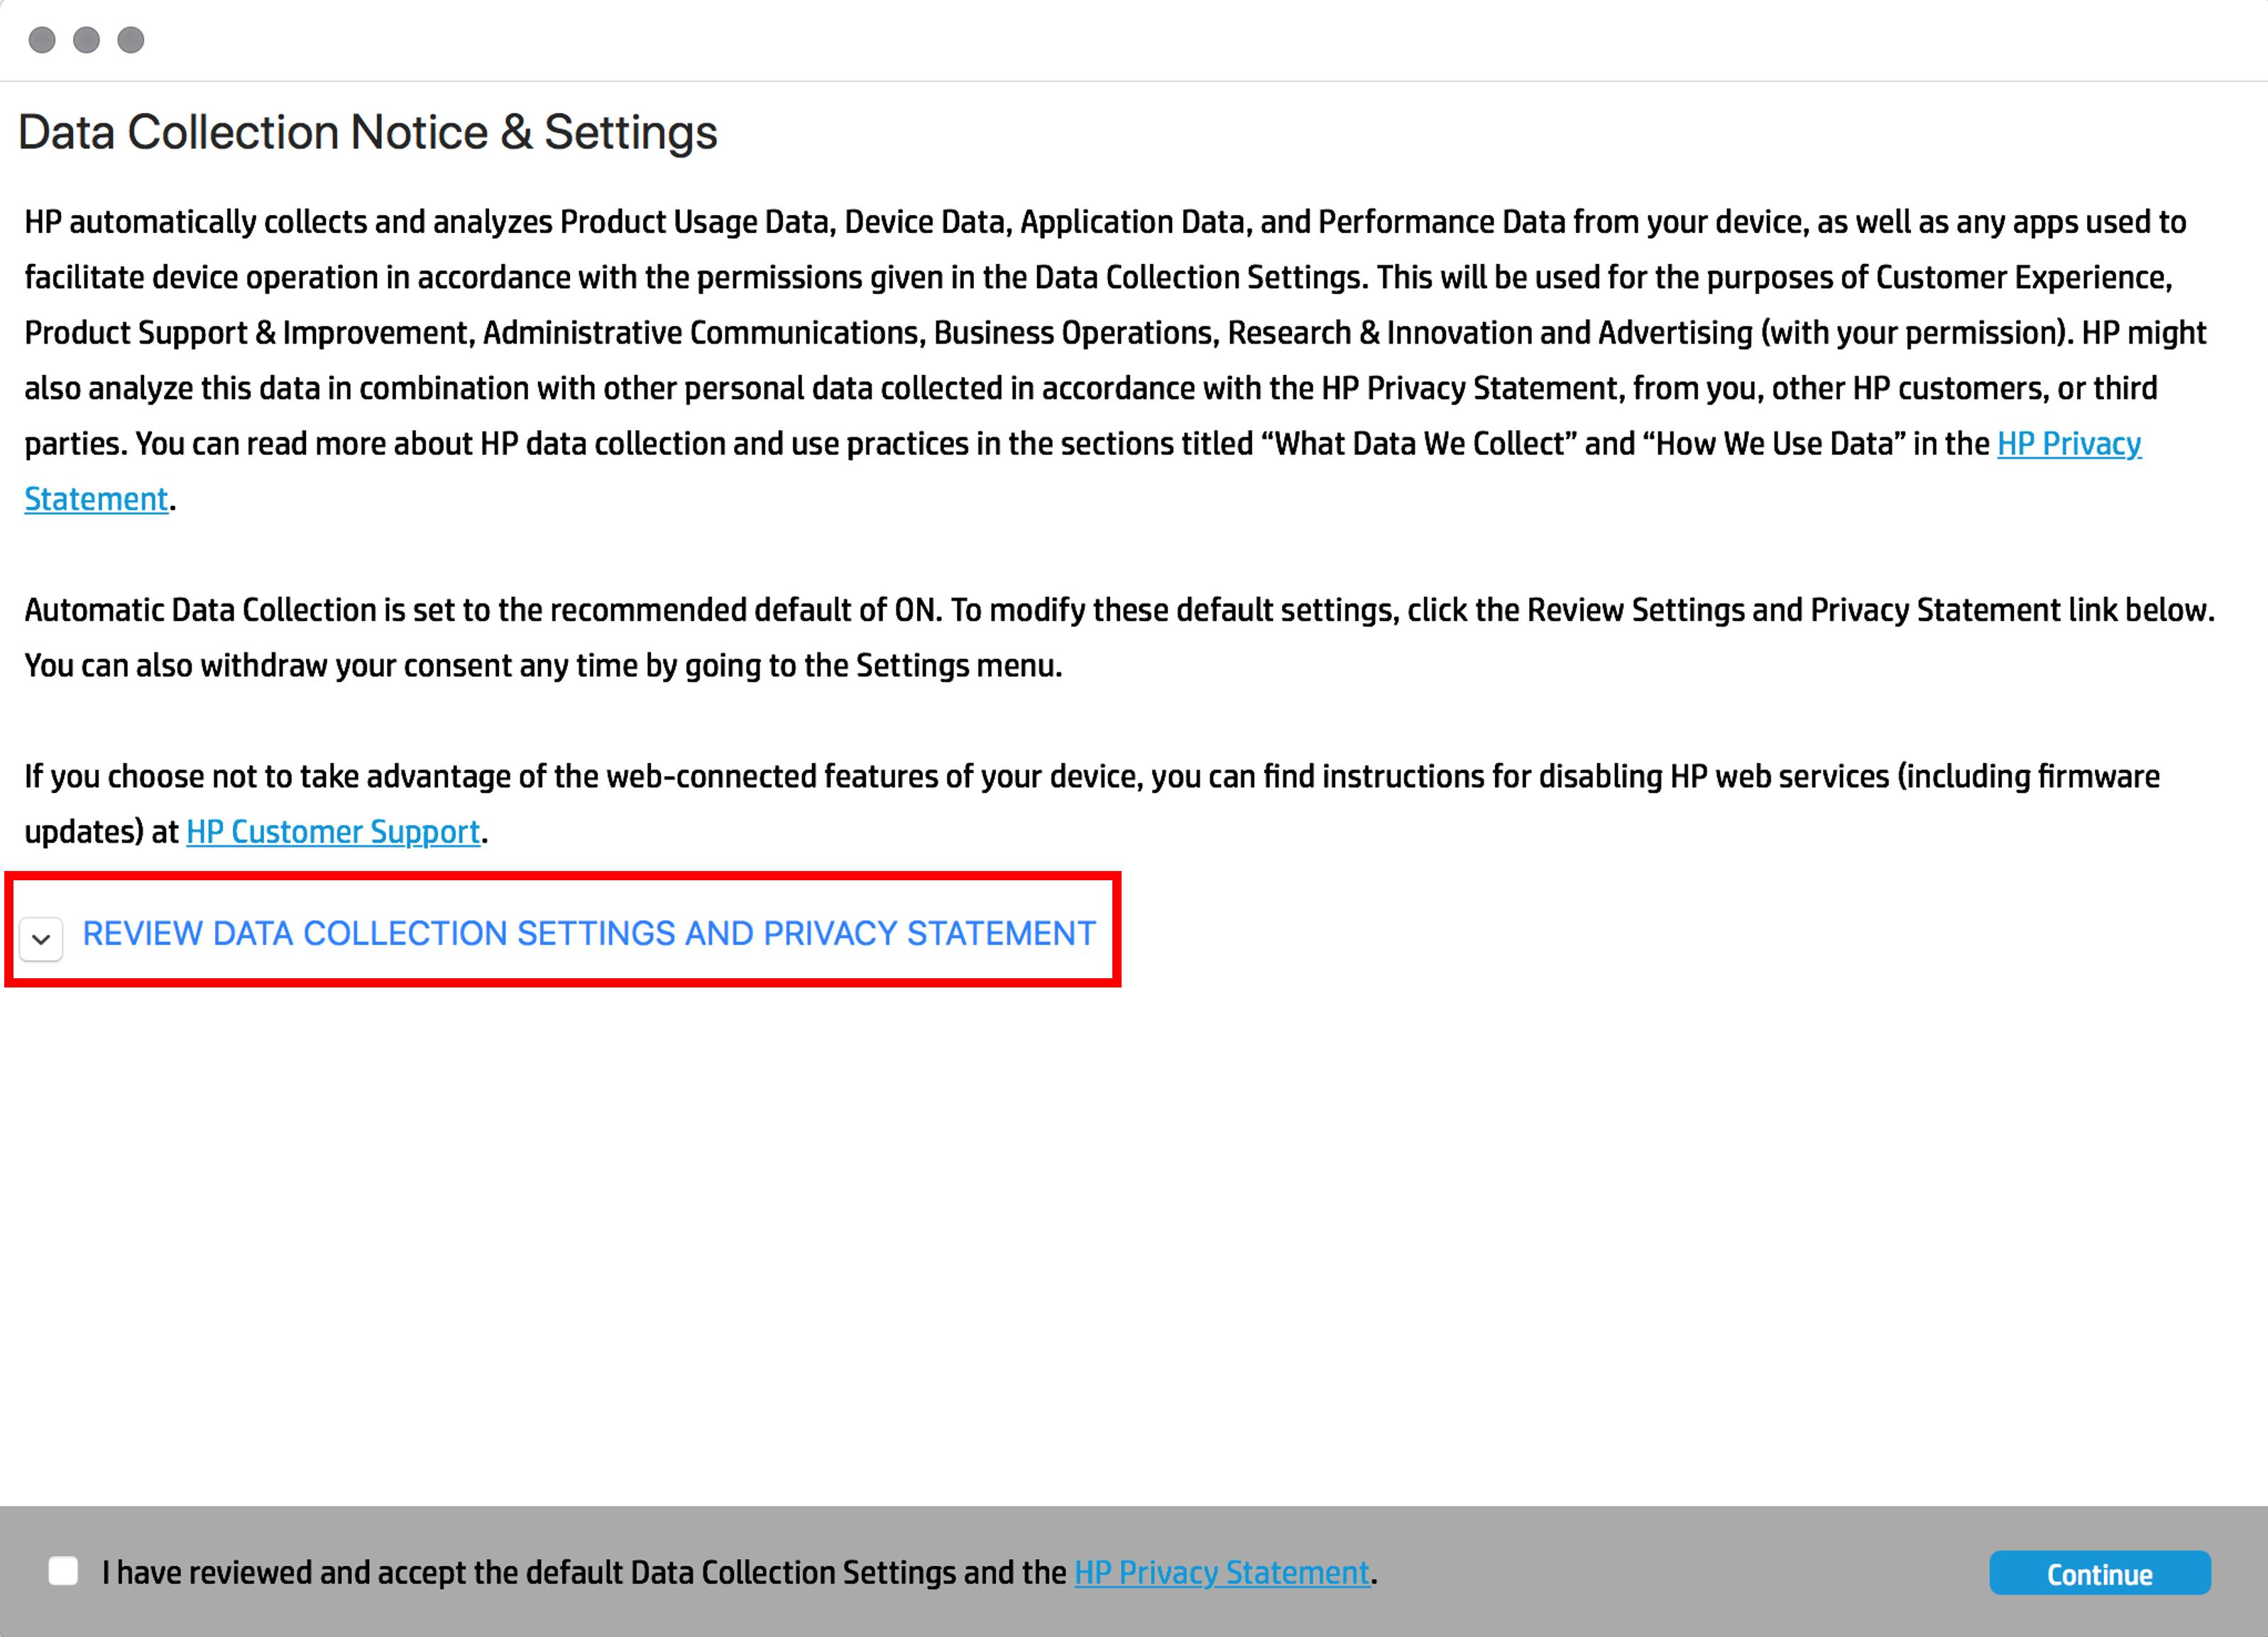Click HP Privacy link ending first paragraph line
Image resolution: width=2268 pixels, height=1637 pixels.
coord(2068,444)
